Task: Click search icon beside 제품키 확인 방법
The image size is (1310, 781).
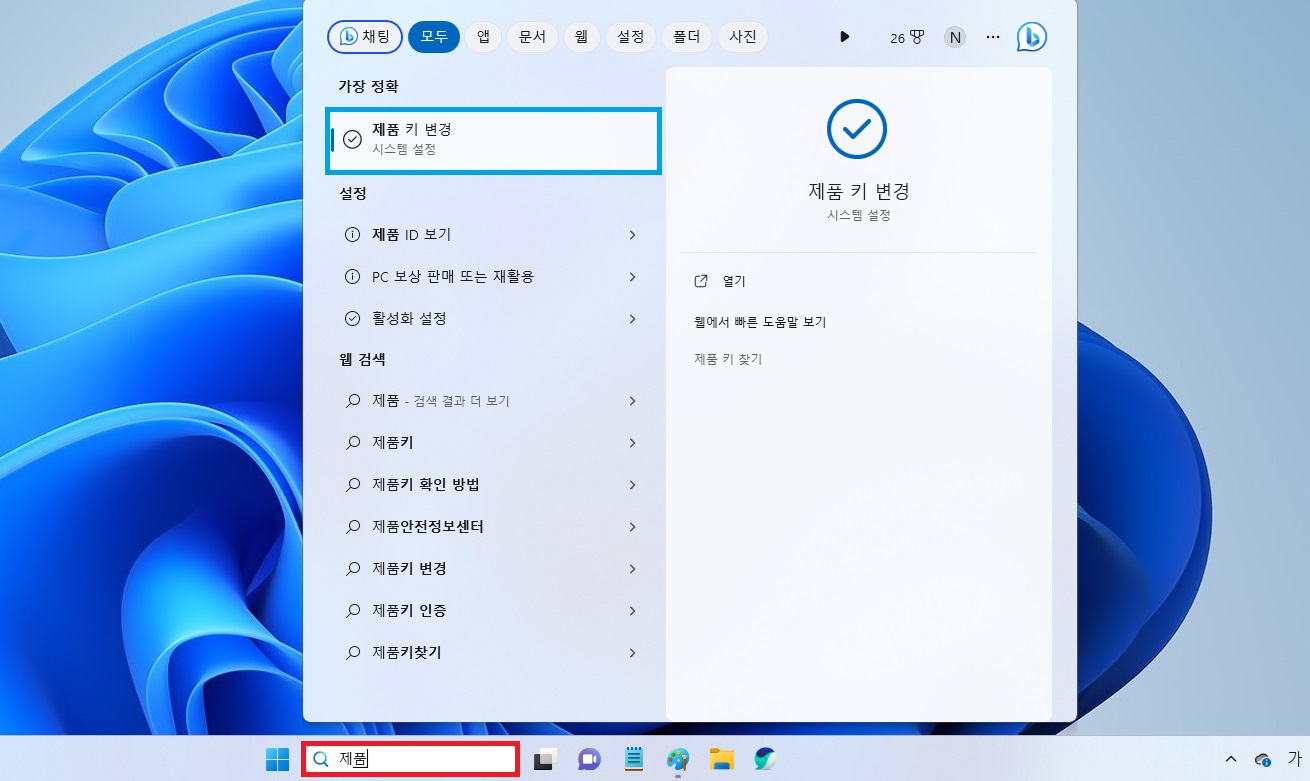Action: [x=352, y=485]
